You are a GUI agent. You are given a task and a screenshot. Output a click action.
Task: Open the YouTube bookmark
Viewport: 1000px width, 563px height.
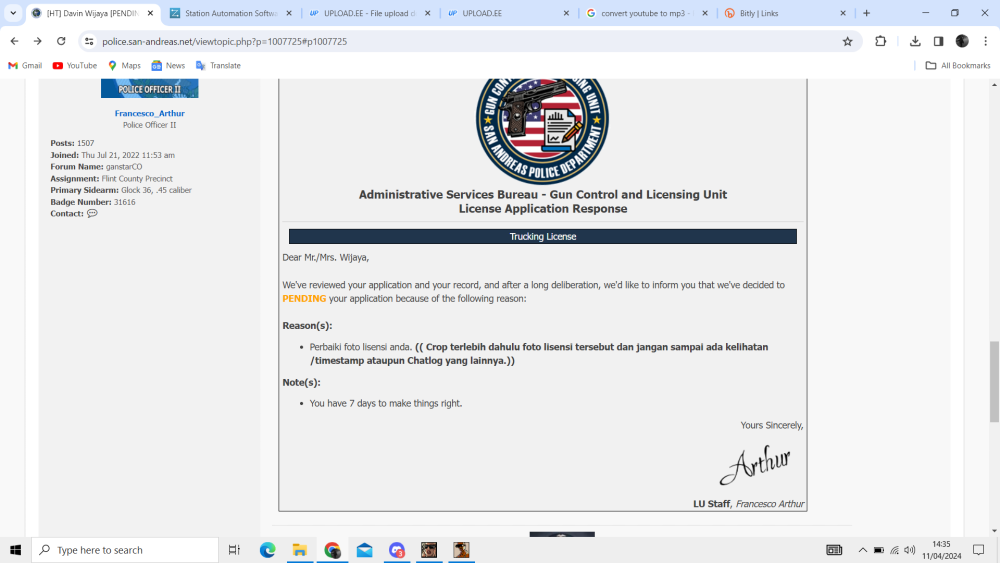(75, 66)
